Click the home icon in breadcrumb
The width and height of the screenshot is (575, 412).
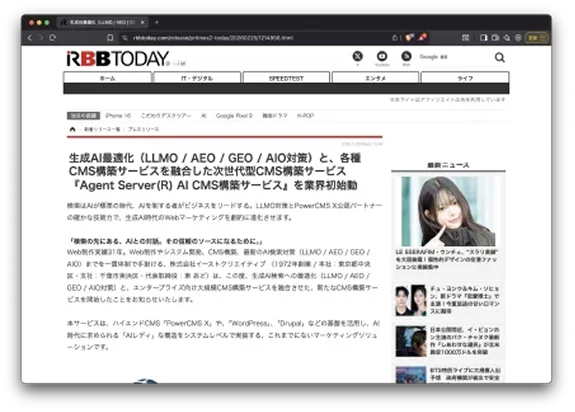coord(72,129)
